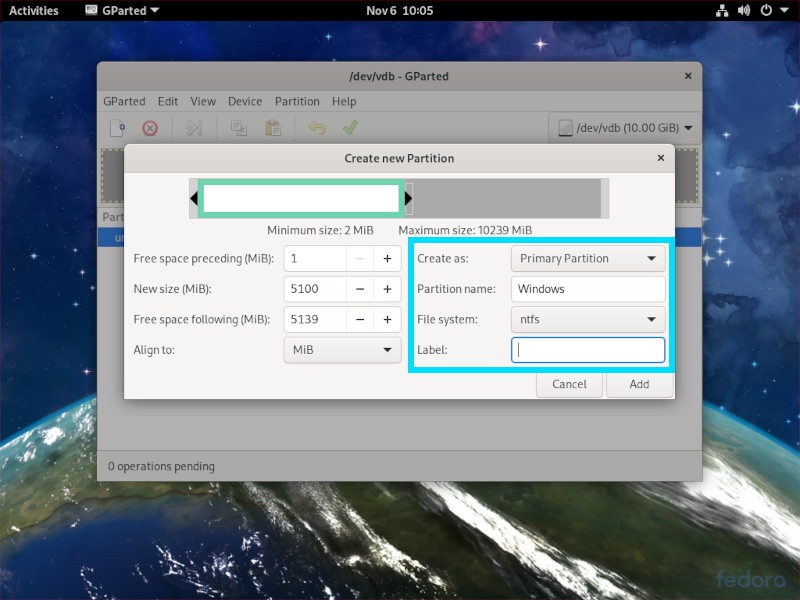Image resolution: width=800 pixels, height=600 pixels.
Task: Click the Add button
Action: 639,384
